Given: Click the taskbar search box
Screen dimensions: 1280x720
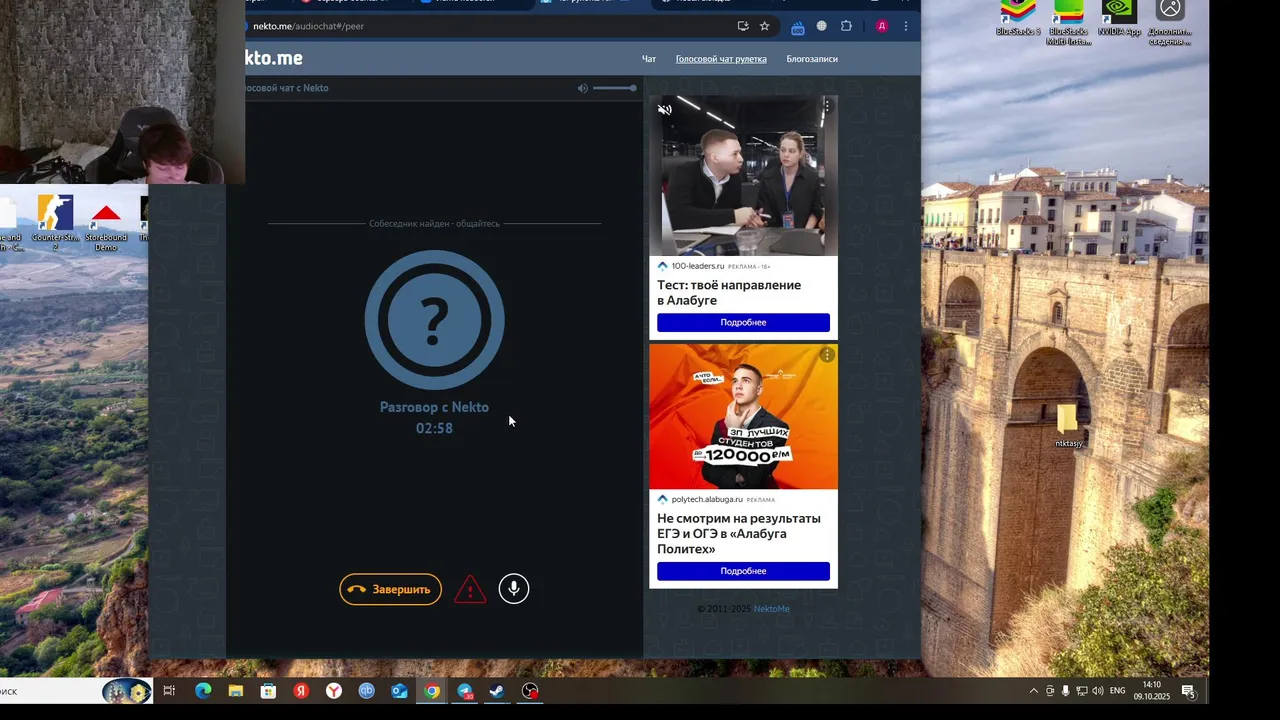Looking at the screenshot, I should tap(50, 691).
